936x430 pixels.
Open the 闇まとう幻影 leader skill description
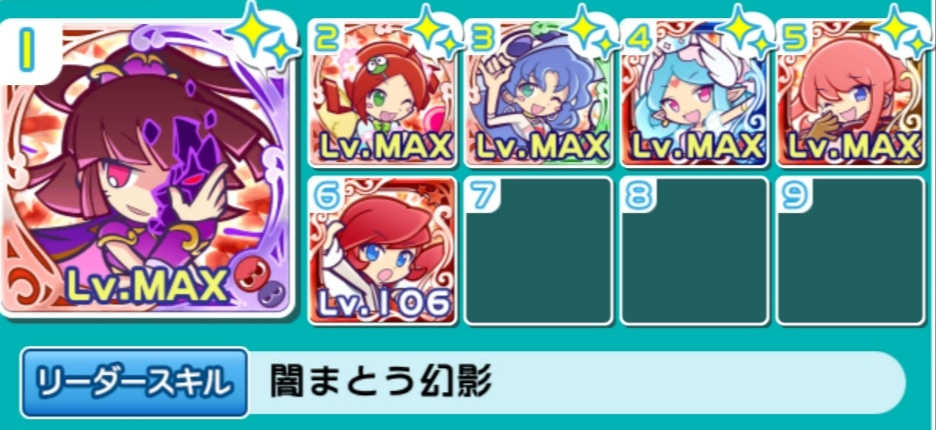click(380, 381)
